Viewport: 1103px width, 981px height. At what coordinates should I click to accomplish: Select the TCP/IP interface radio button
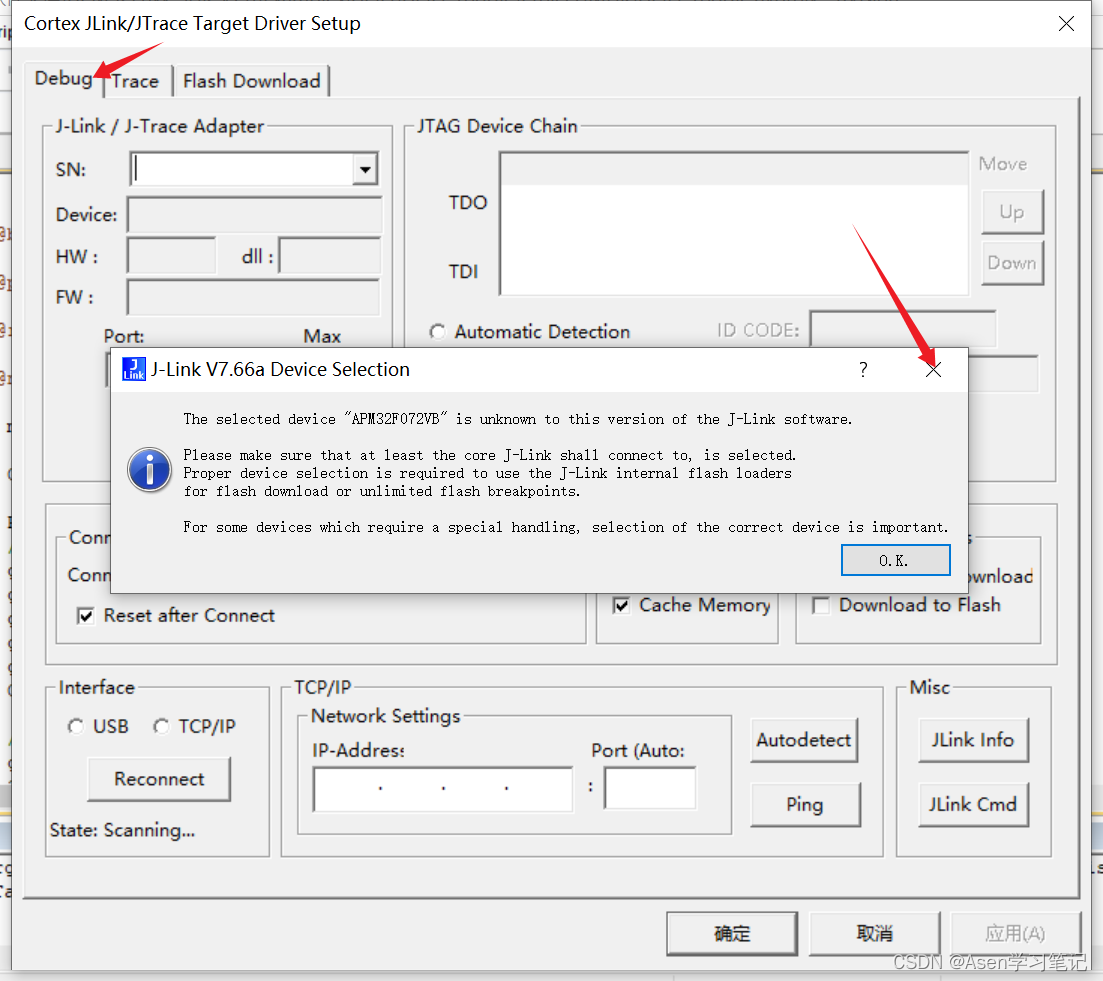pyautogui.click(x=162, y=726)
